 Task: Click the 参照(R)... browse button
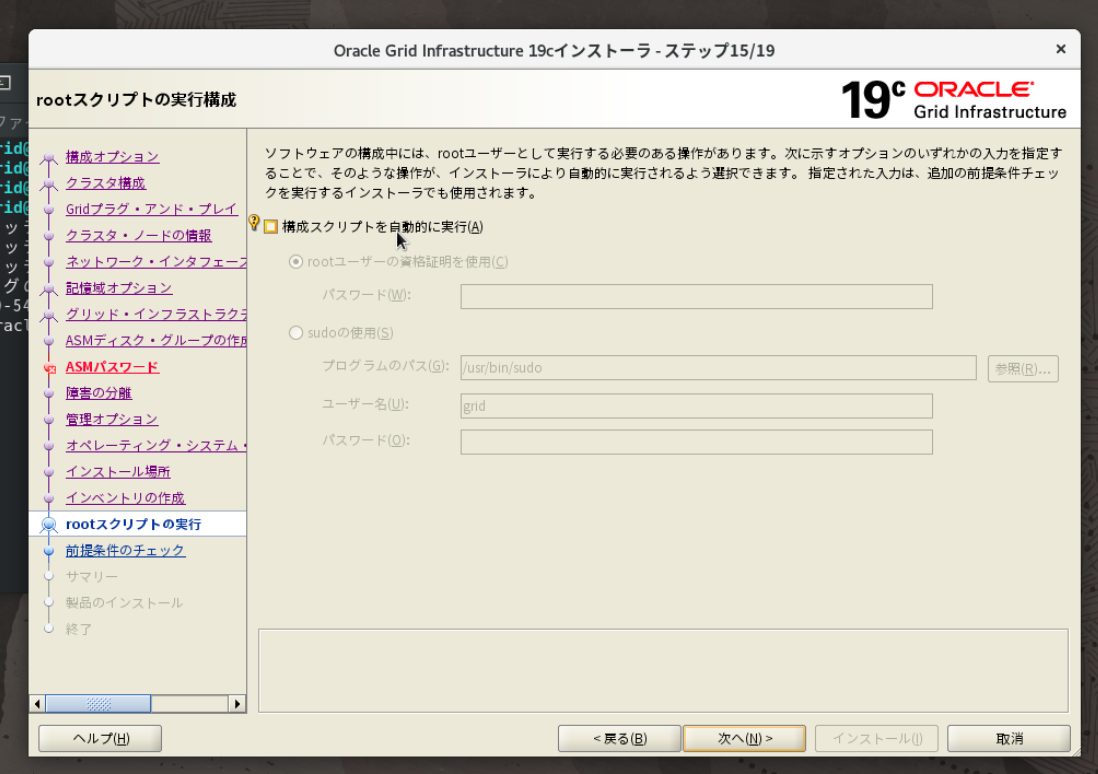pyautogui.click(x=1022, y=368)
